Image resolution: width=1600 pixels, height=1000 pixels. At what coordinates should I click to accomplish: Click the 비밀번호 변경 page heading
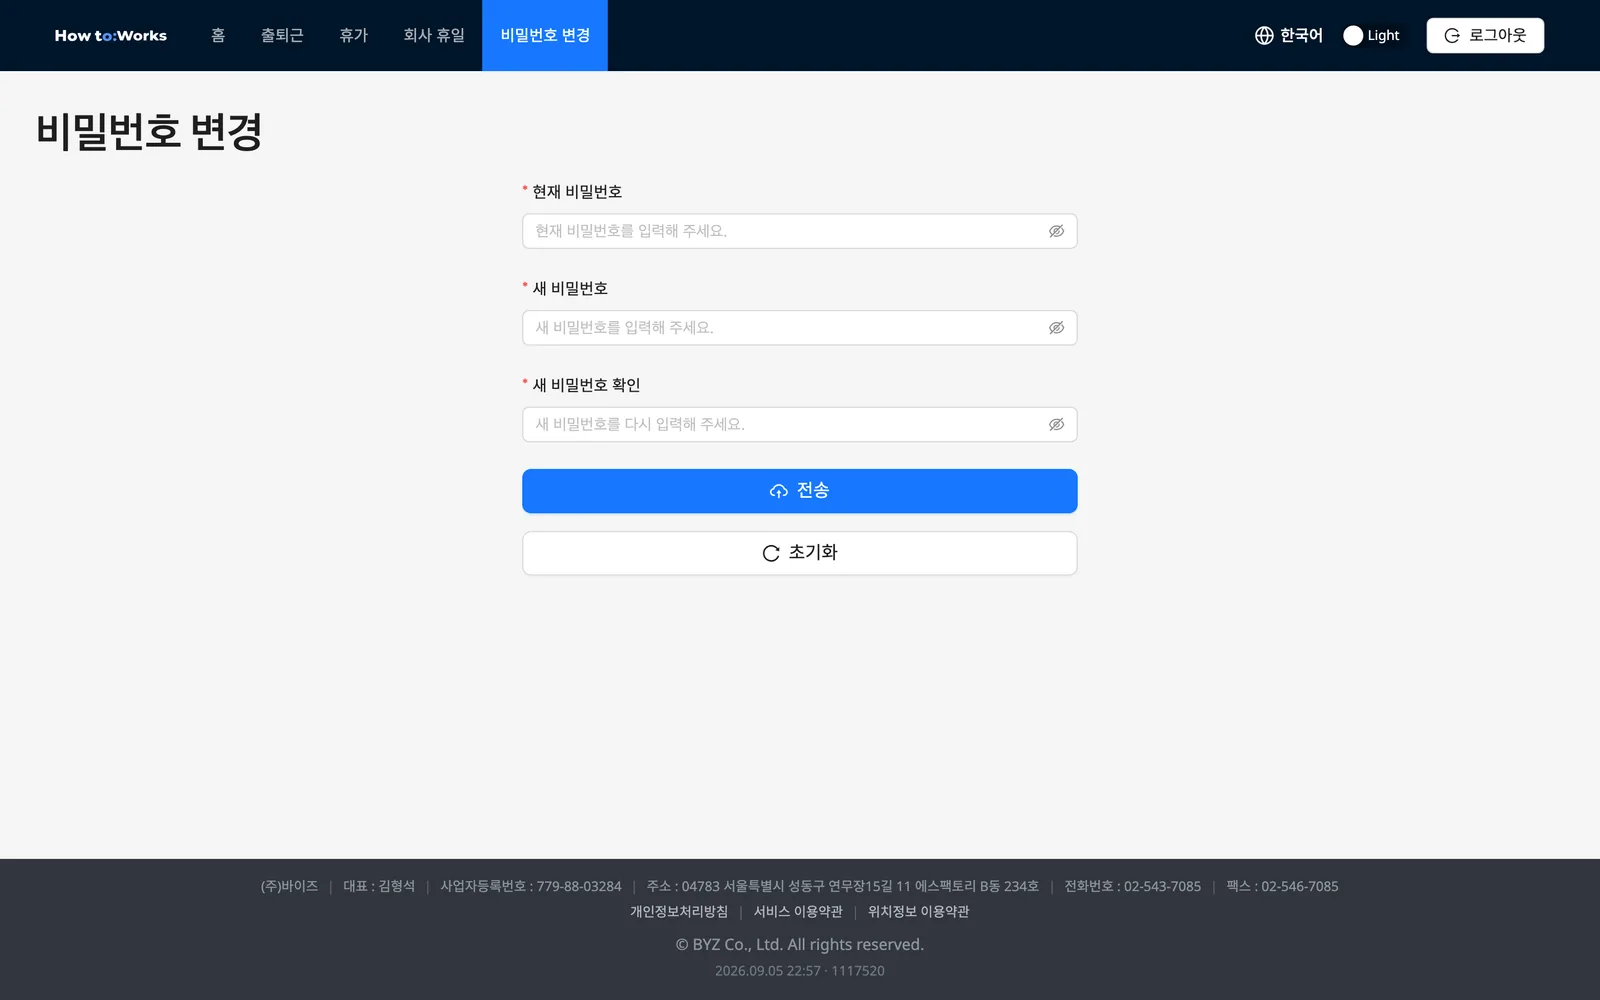coord(149,132)
